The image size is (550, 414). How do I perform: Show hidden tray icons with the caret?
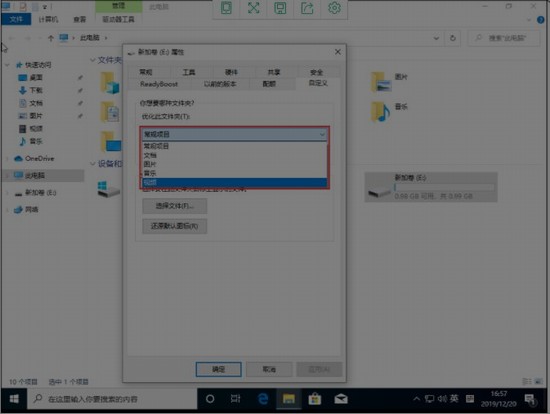pyautogui.click(x=416, y=399)
